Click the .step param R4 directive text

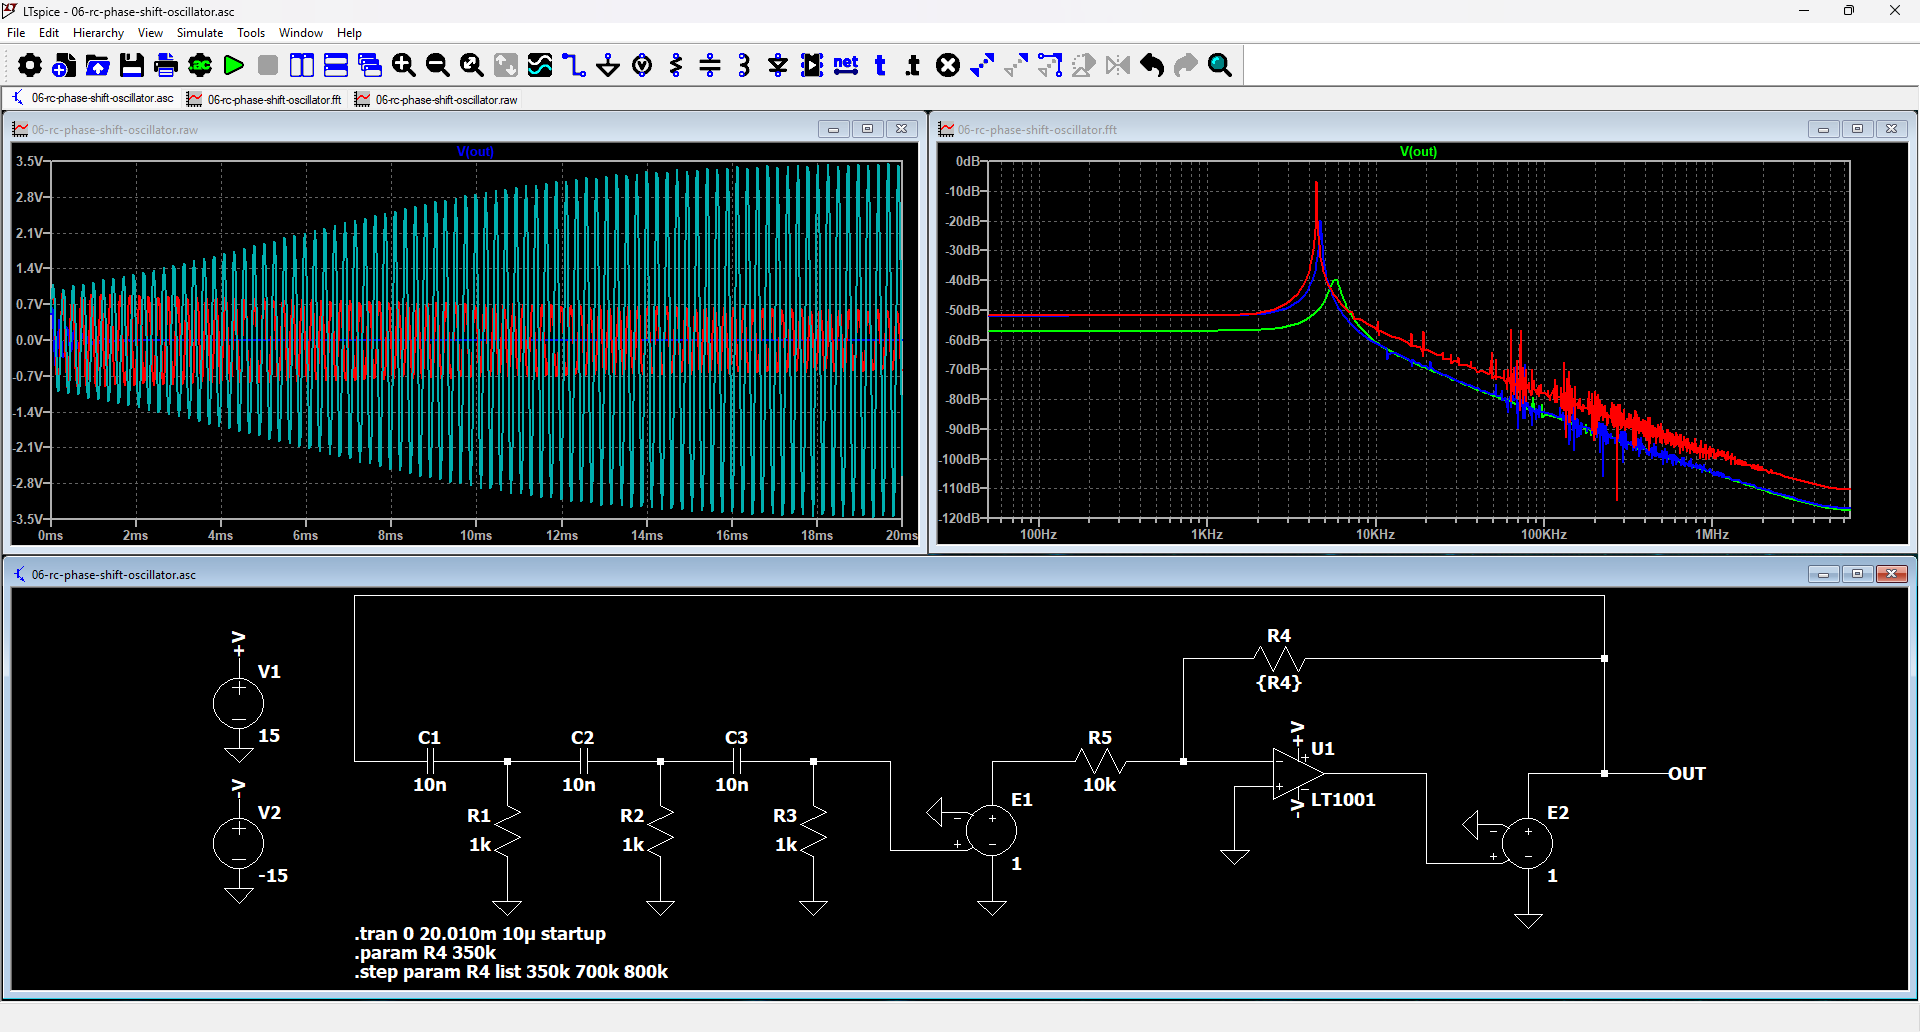(x=511, y=972)
